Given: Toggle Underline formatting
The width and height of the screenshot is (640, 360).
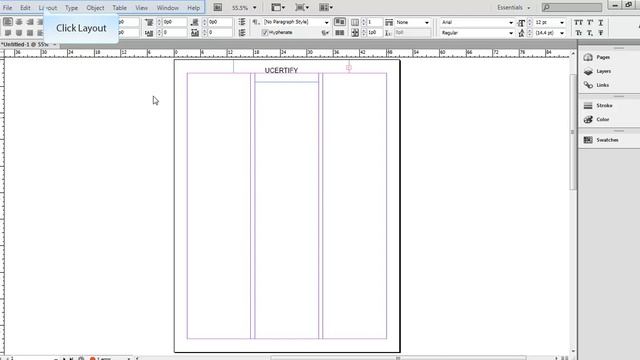Looking at the screenshot, I should (x=601, y=22).
